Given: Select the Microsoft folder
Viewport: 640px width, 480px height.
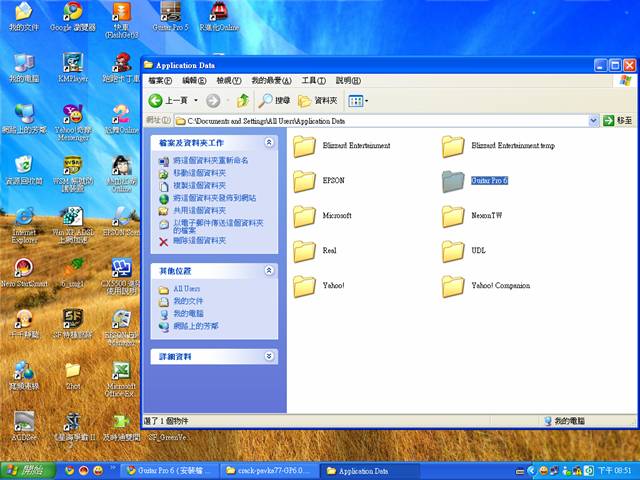Looking at the screenshot, I should pyautogui.click(x=322, y=216).
